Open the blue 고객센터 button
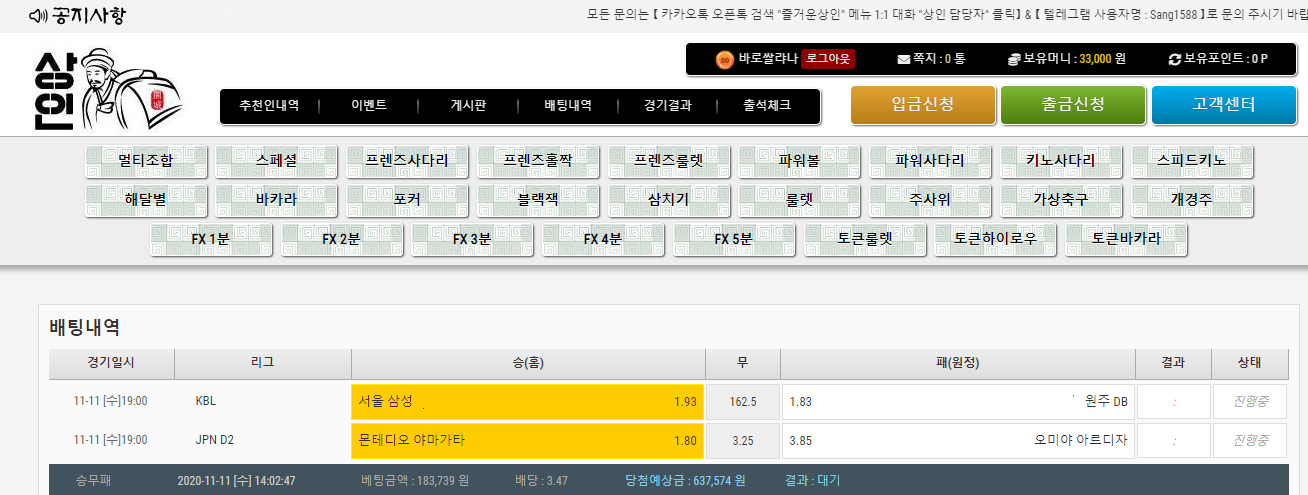Viewport: 1308px width, 495px height. click(1223, 105)
